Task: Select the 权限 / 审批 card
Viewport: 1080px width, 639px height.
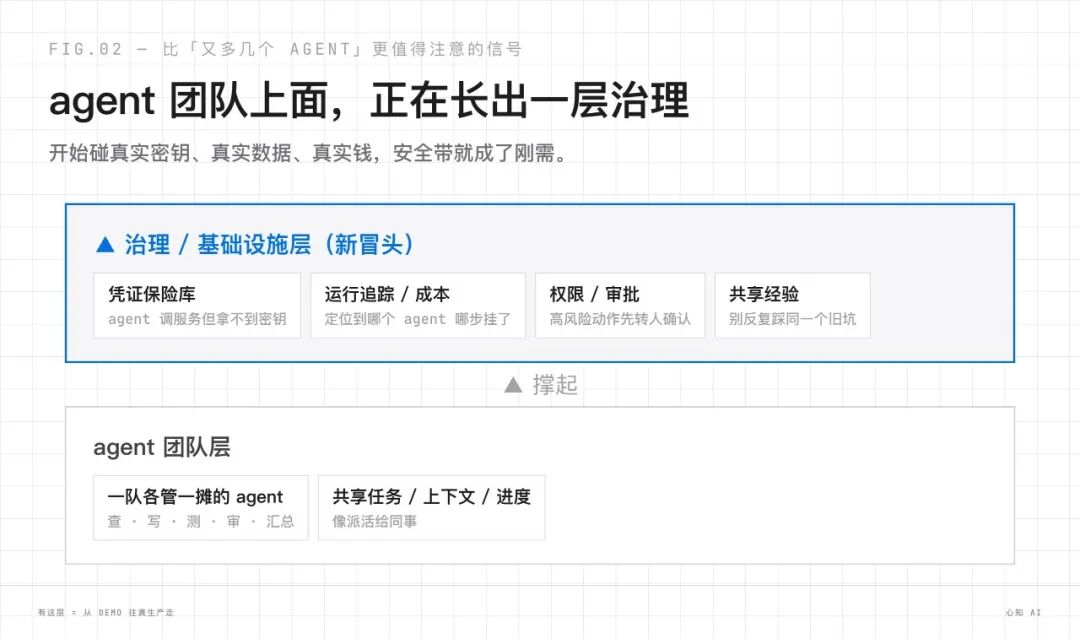Action: pyautogui.click(x=620, y=306)
